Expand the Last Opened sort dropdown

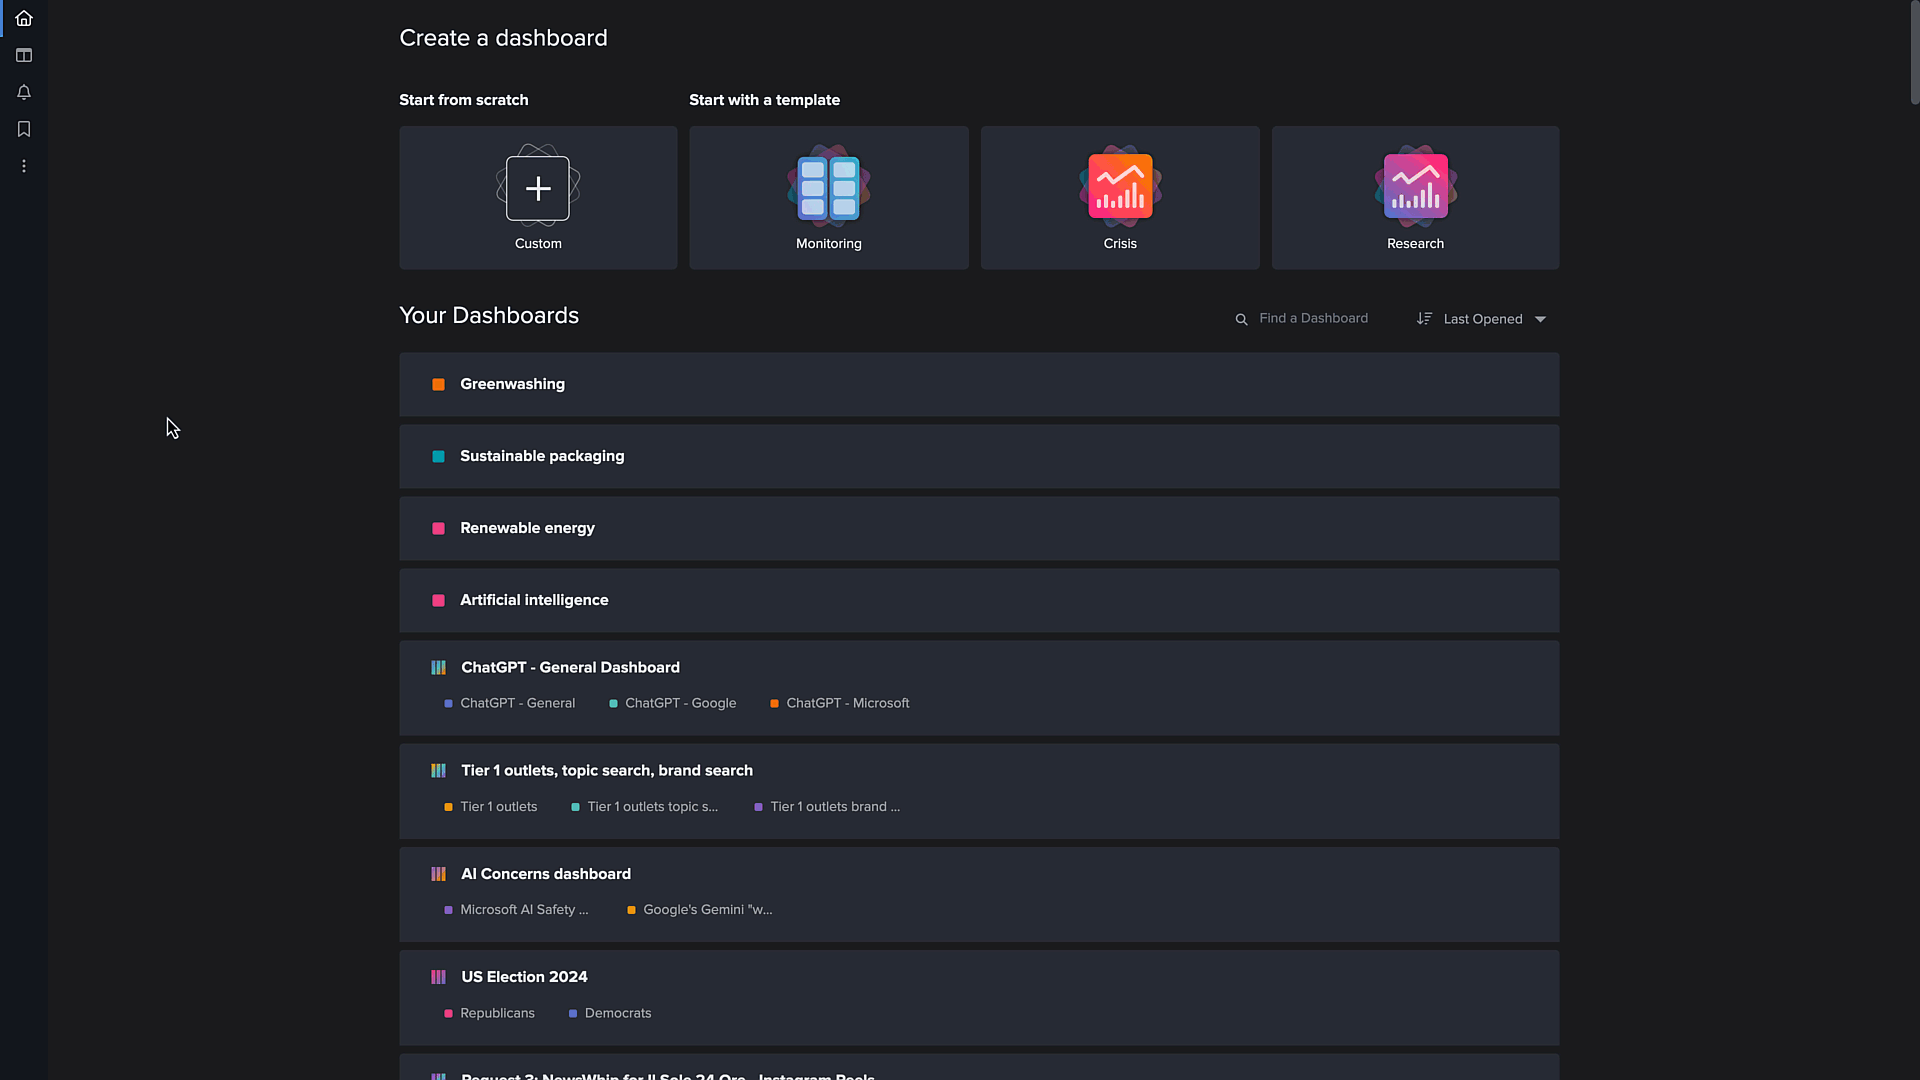pyautogui.click(x=1540, y=319)
